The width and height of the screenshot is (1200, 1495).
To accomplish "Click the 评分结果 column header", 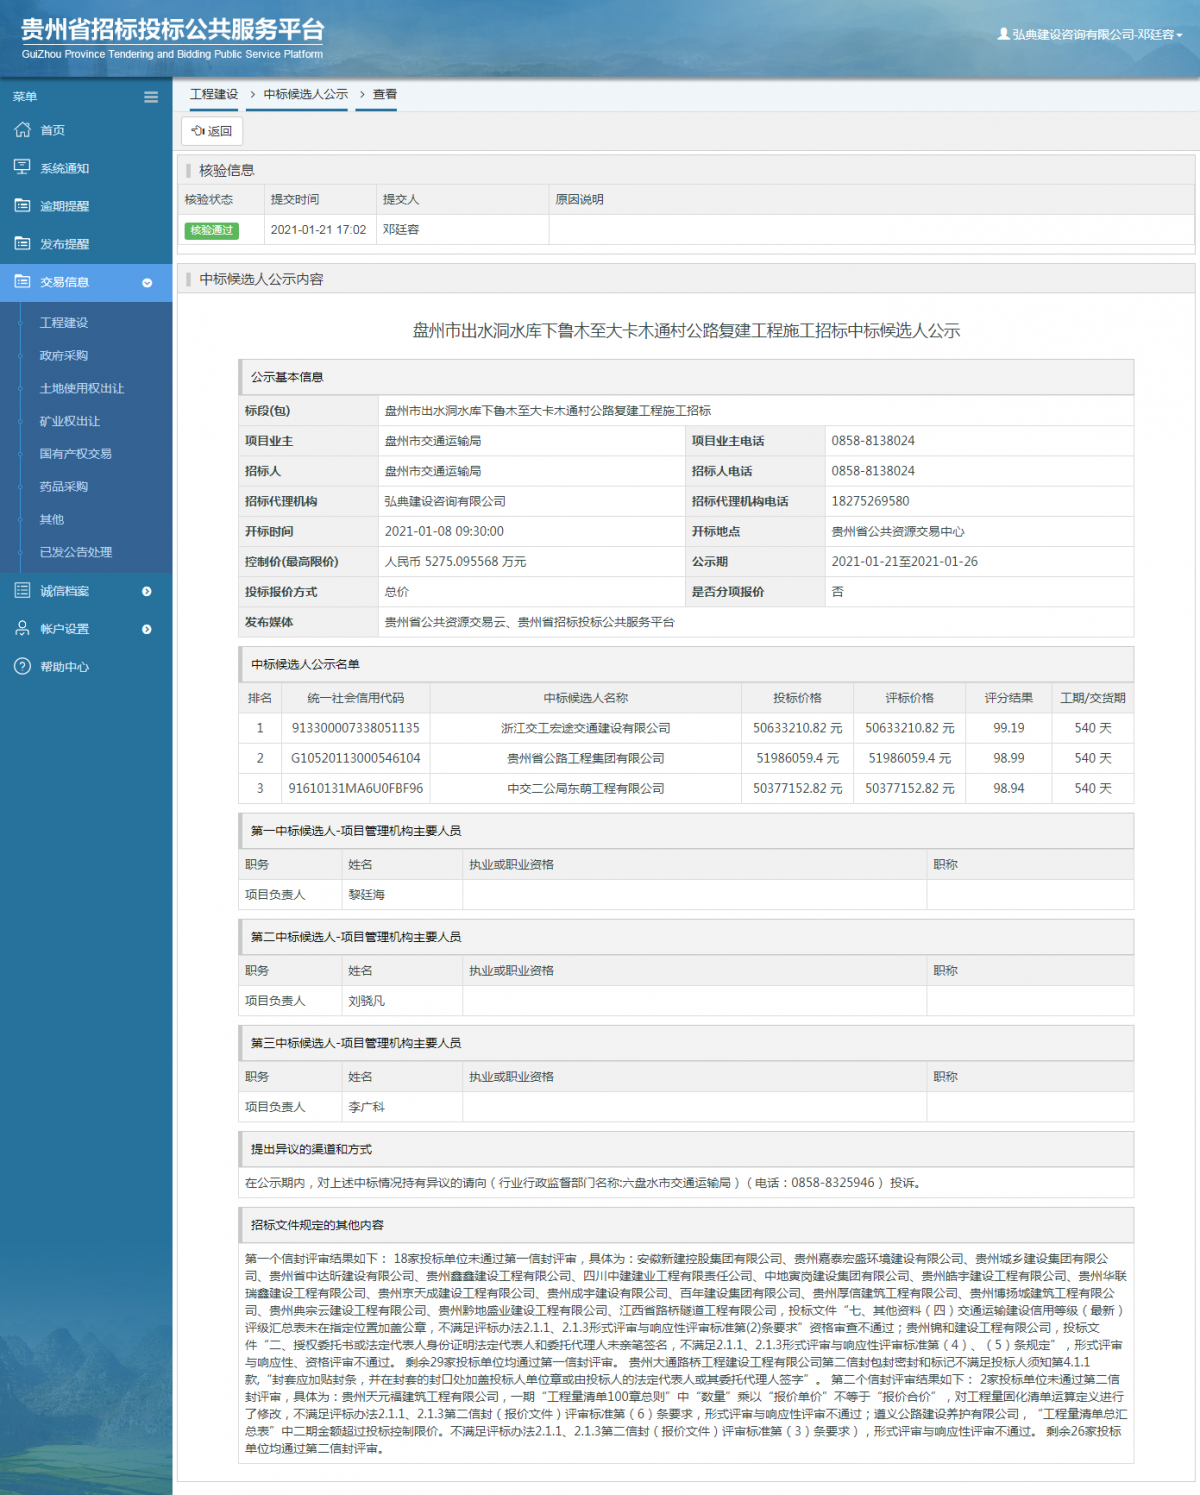I will [1008, 698].
